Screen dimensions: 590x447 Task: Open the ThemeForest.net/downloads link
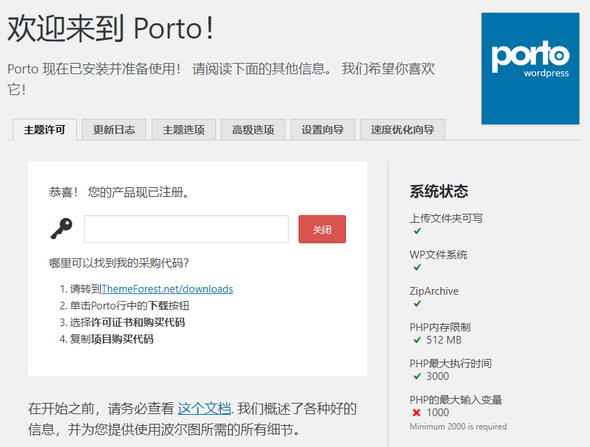click(x=167, y=289)
